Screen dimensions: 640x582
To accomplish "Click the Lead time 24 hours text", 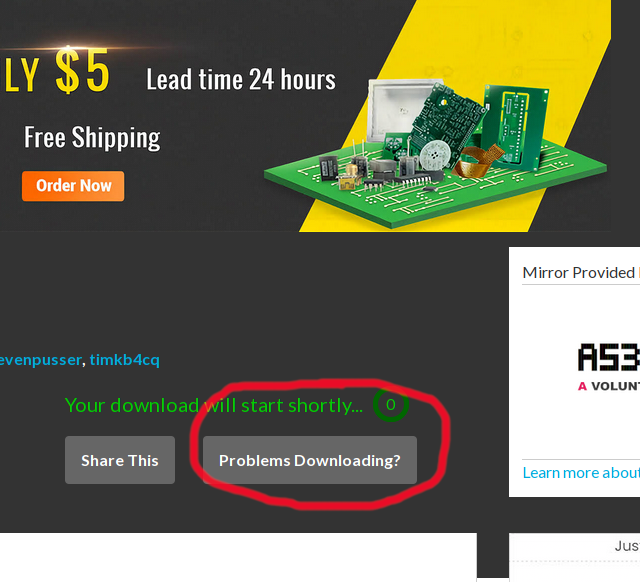I will click(241, 79).
